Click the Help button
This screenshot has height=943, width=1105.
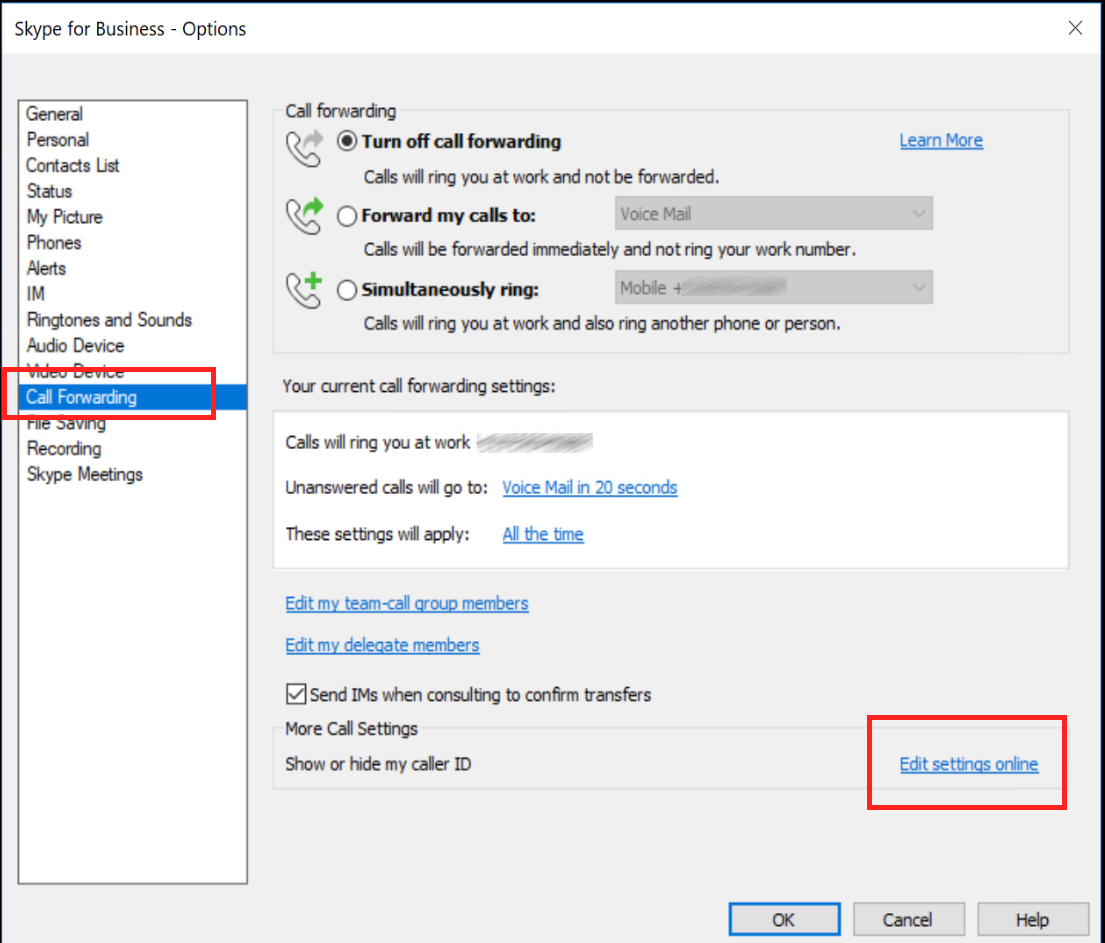(x=1032, y=920)
